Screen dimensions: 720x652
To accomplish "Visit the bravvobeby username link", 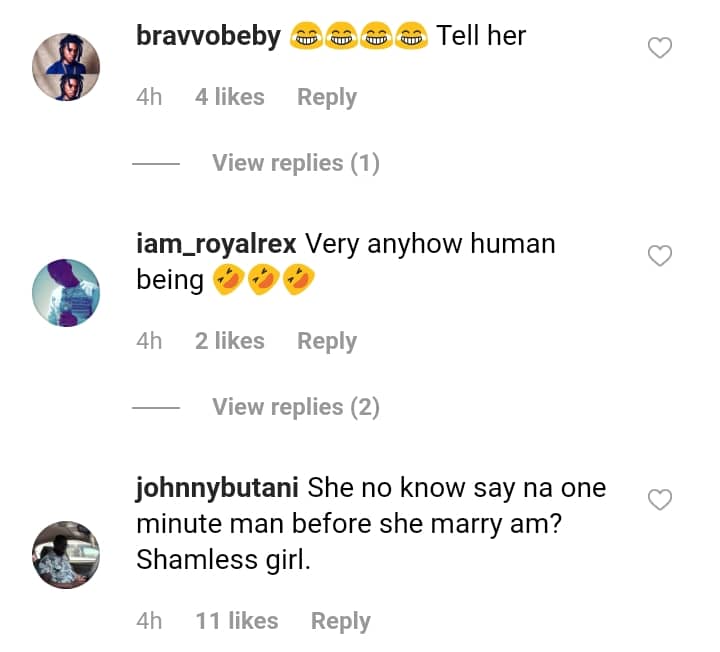I will pos(208,36).
